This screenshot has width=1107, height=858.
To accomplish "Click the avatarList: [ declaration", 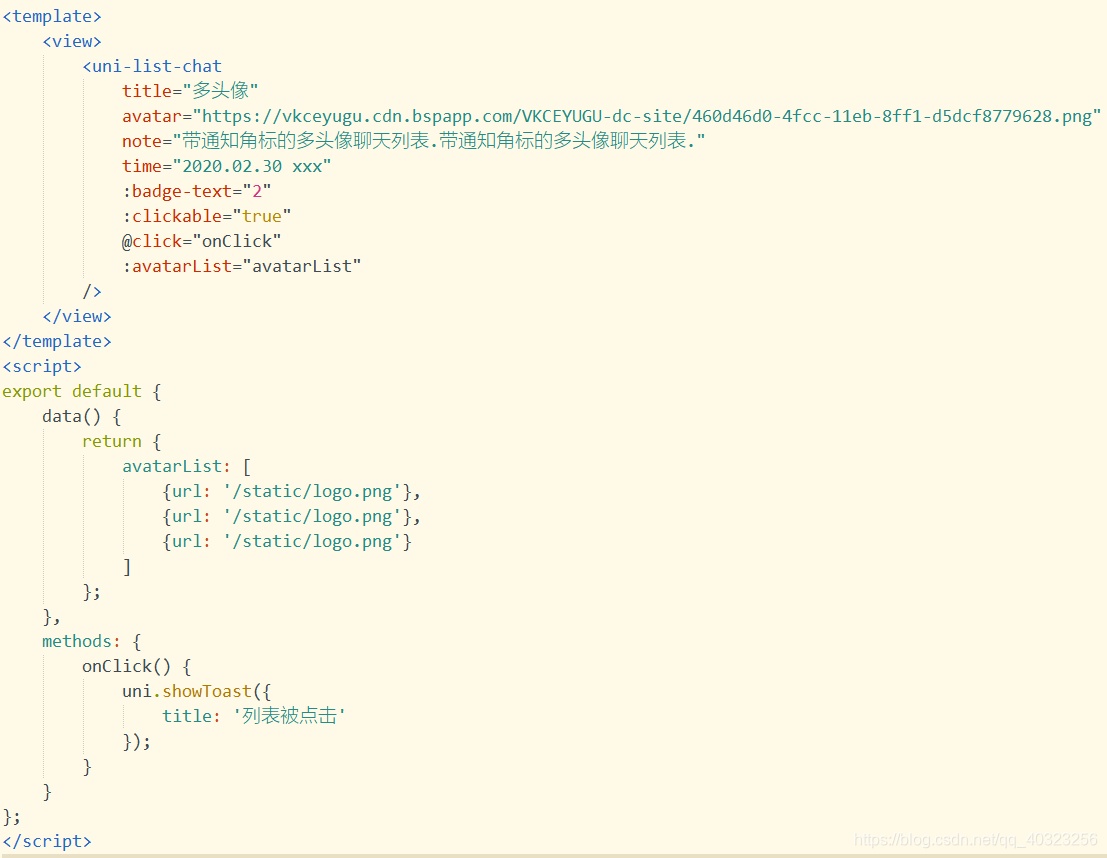I will pyautogui.click(x=186, y=467).
